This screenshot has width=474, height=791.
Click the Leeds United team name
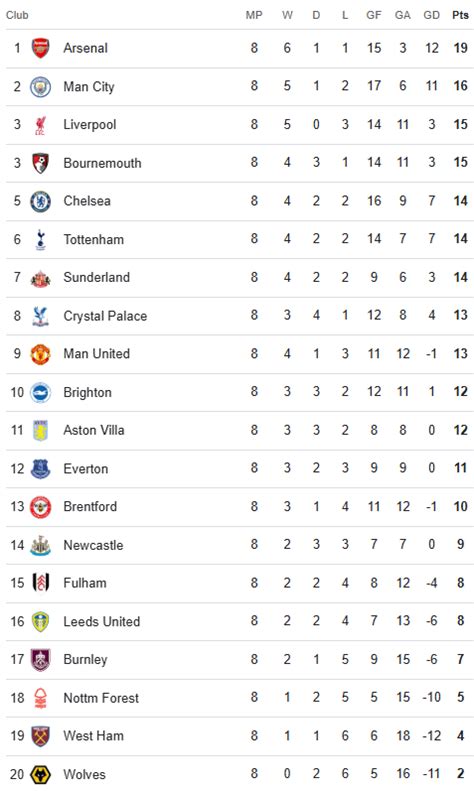(102, 622)
